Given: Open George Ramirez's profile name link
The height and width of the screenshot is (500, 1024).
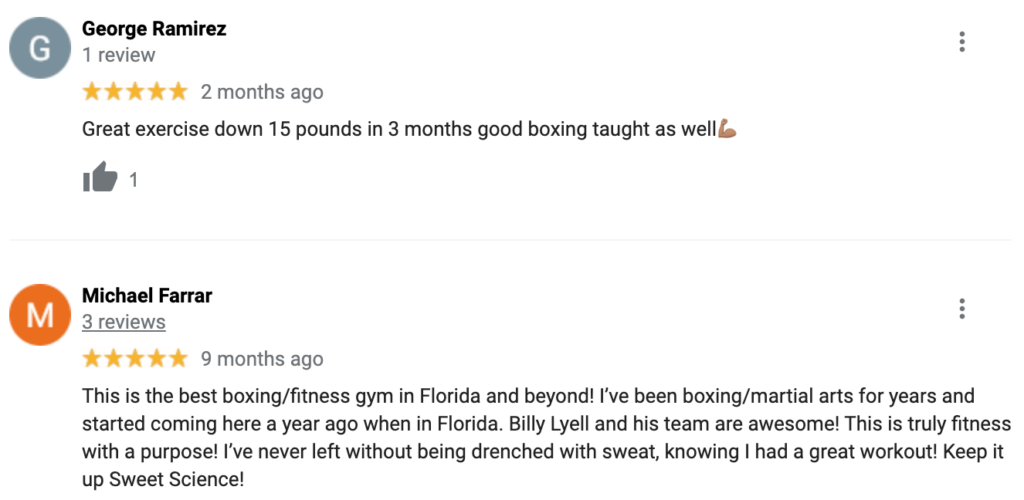Looking at the screenshot, I should click(x=154, y=29).
